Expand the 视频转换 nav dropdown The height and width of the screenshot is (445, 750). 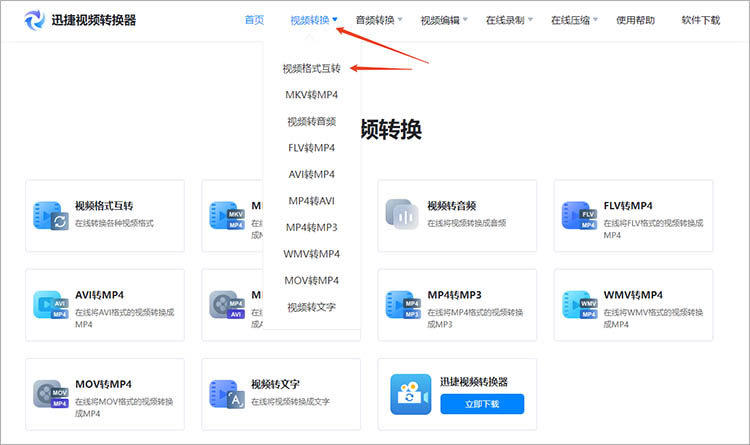point(314,20)
